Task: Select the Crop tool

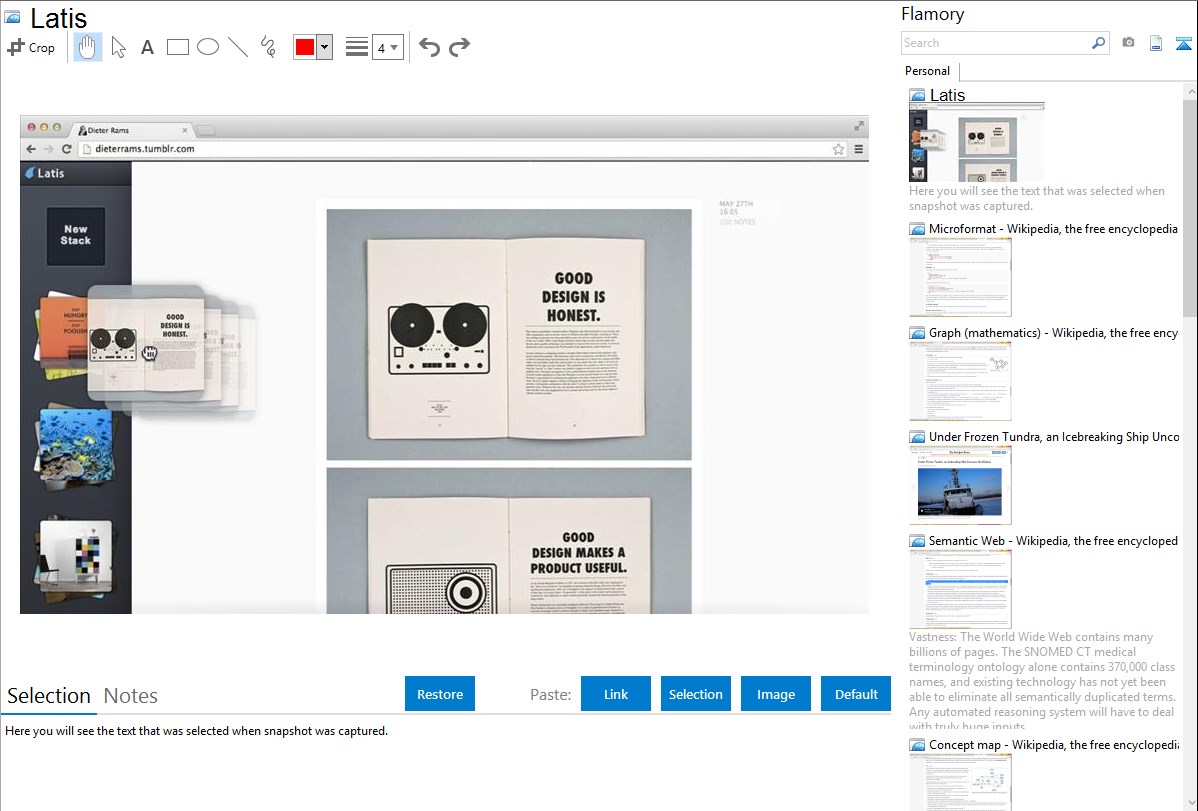Action: coord(31,47)
